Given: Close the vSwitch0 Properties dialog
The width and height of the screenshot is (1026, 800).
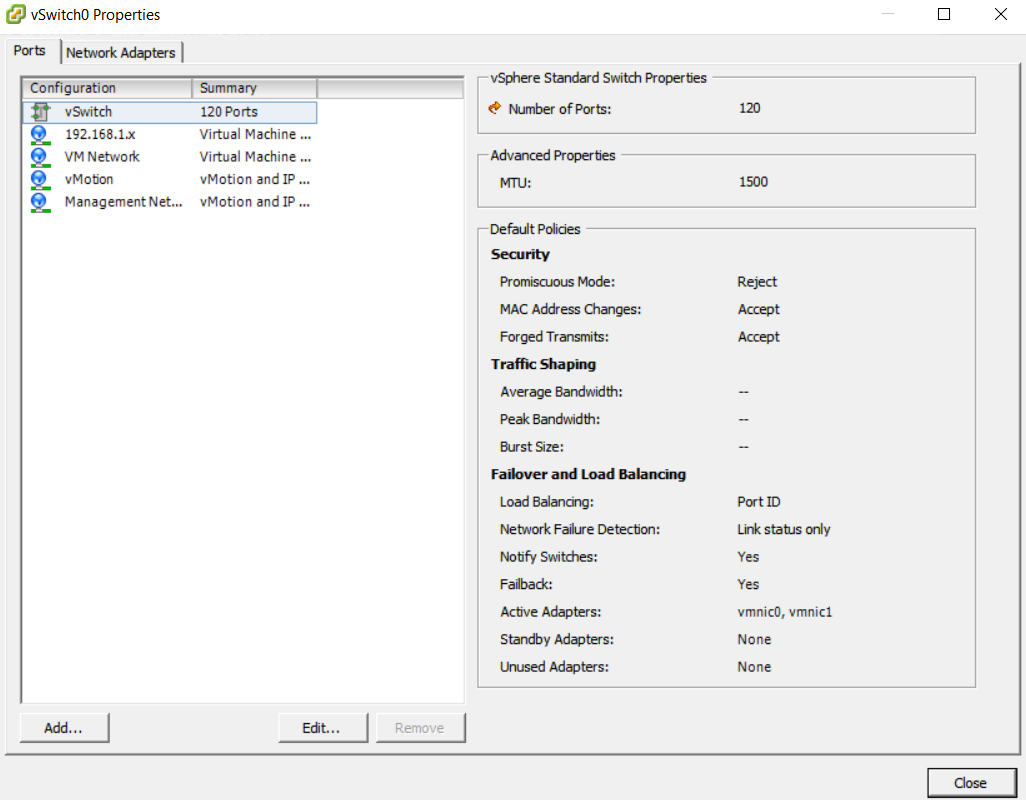Looking at the screenshot, I should (971, 783).
